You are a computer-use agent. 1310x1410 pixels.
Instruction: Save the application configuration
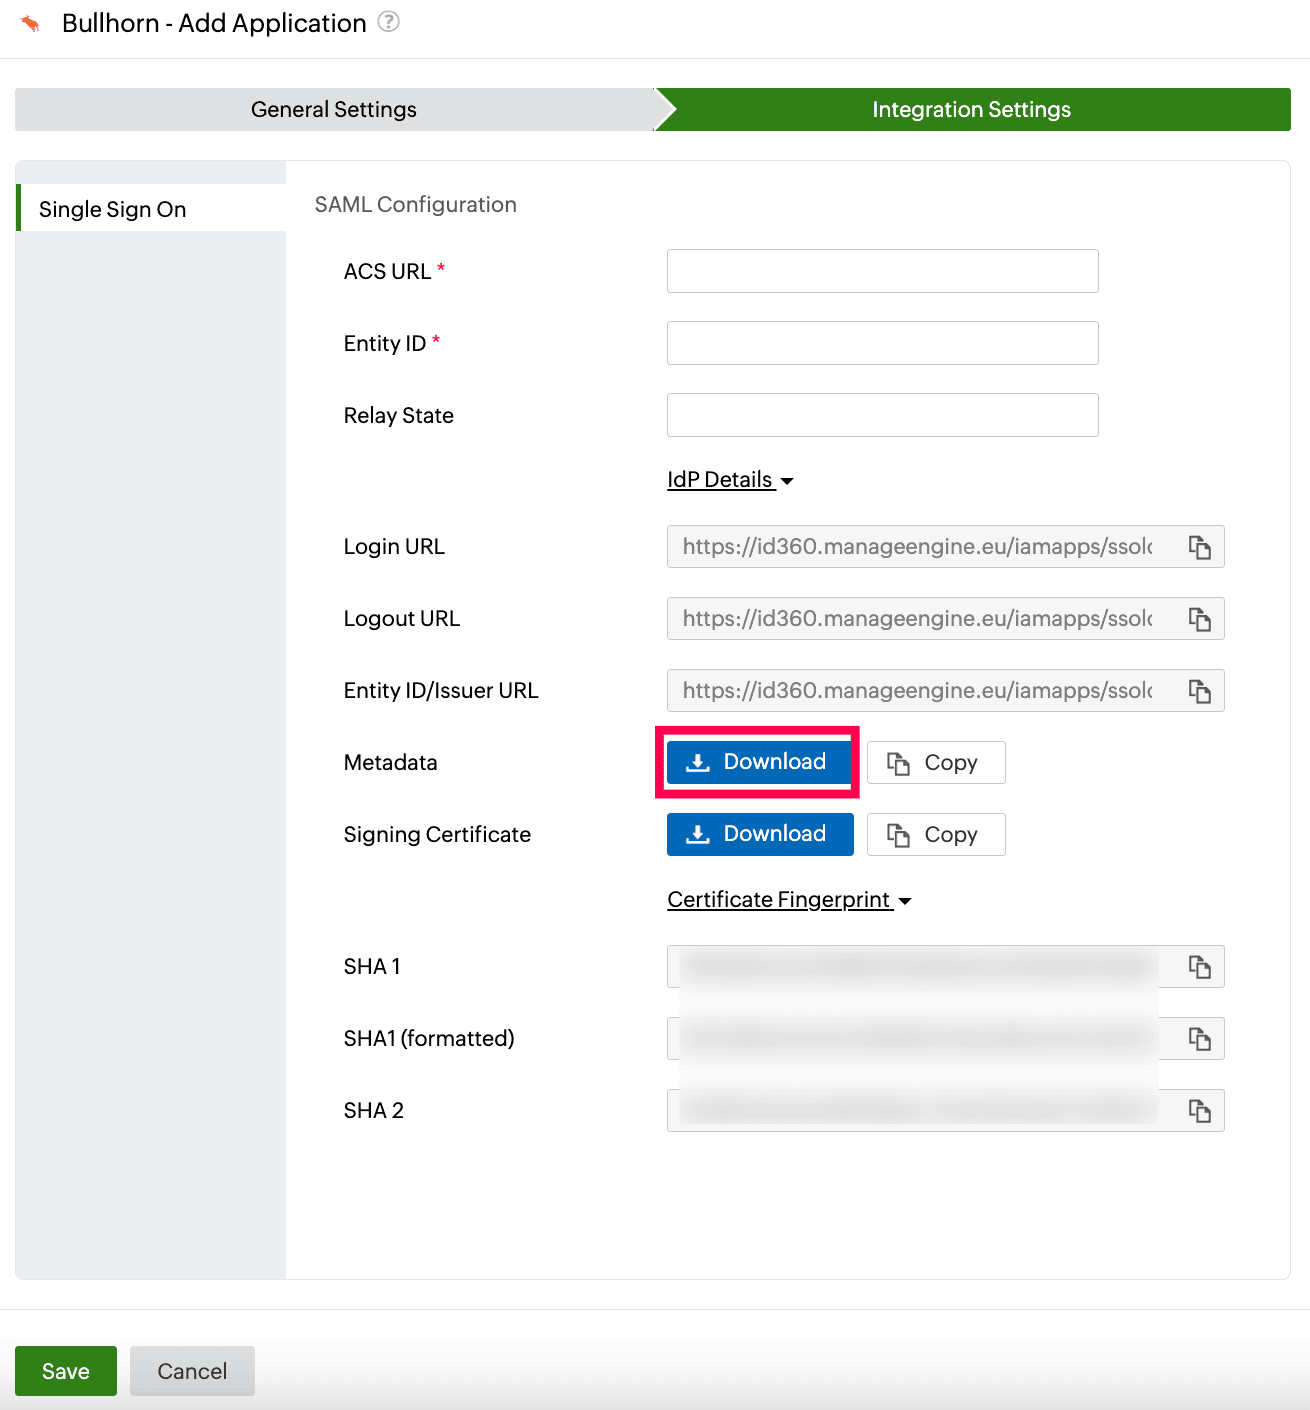pos(66,1371)
